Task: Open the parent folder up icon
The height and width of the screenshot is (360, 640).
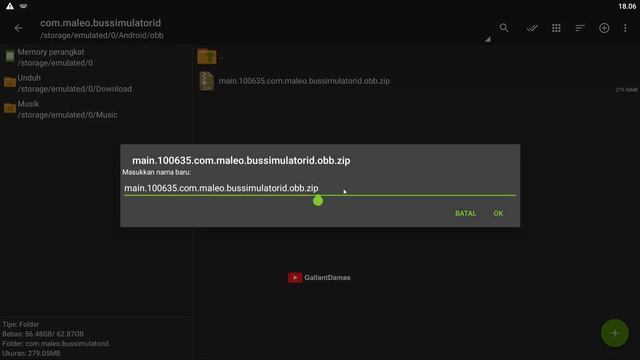Action: coord(207,56)
